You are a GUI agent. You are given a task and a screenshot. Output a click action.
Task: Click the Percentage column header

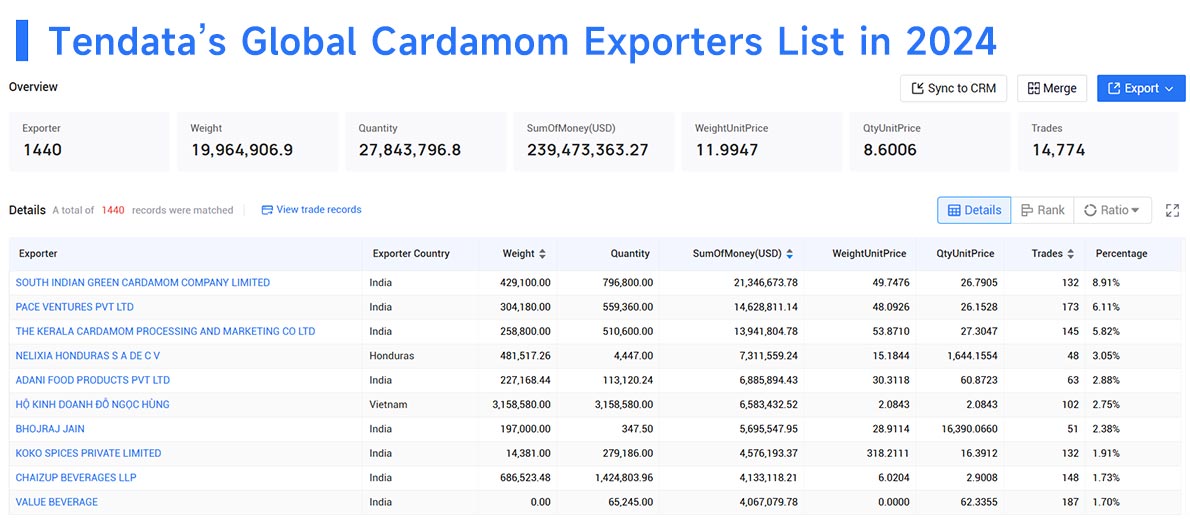[x=1121, y=254]
